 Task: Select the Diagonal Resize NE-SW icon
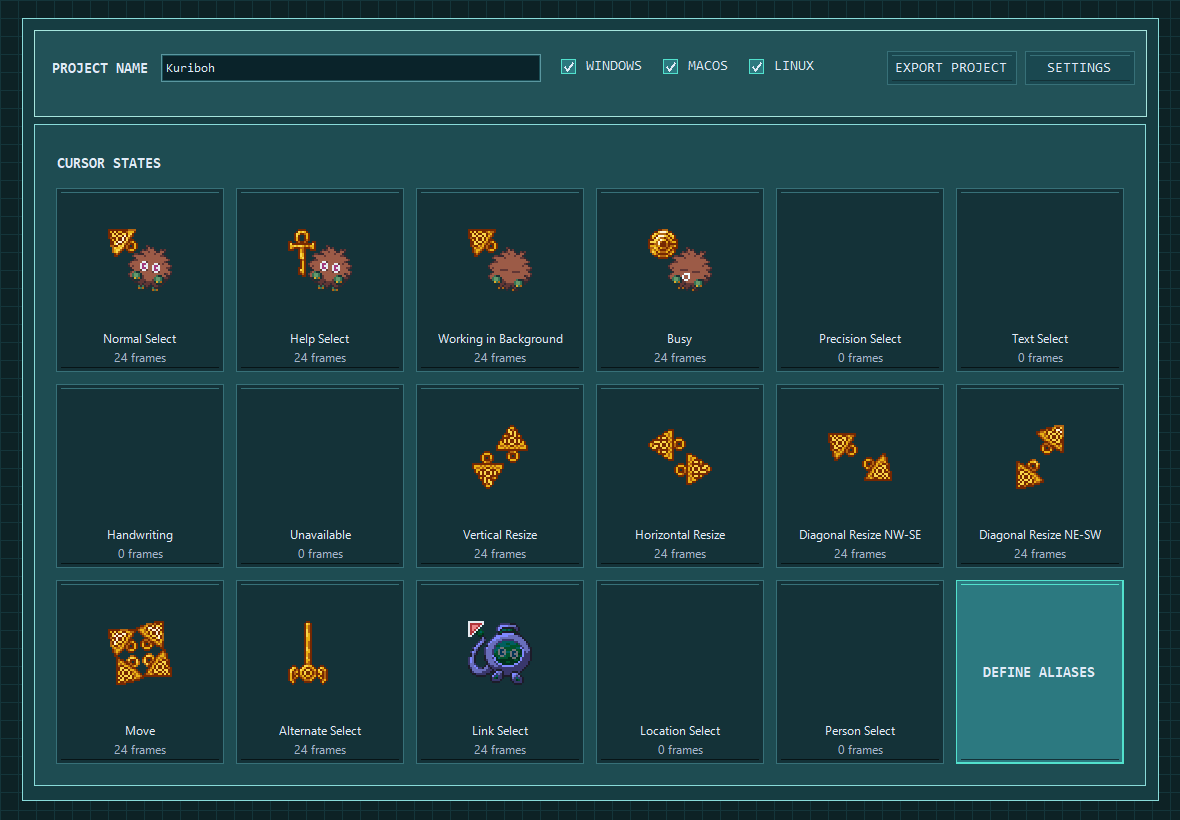[x=1040, y=456]
